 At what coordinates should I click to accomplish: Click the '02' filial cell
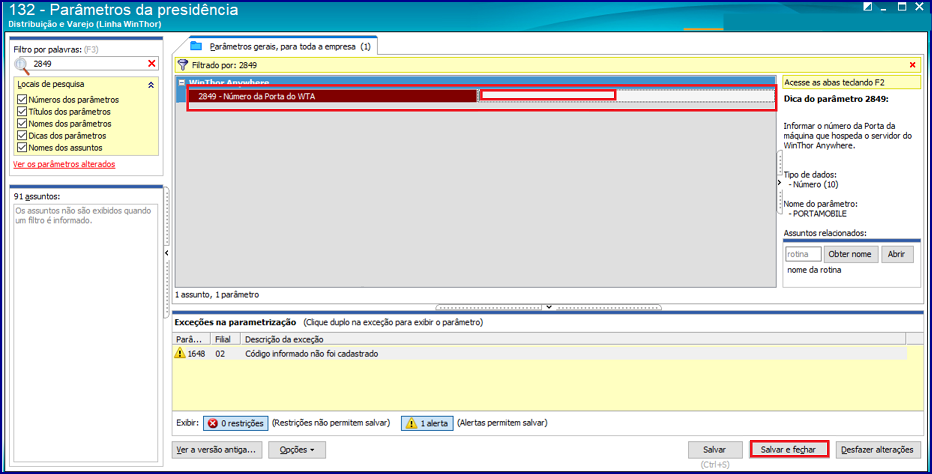tap(221, 354)
